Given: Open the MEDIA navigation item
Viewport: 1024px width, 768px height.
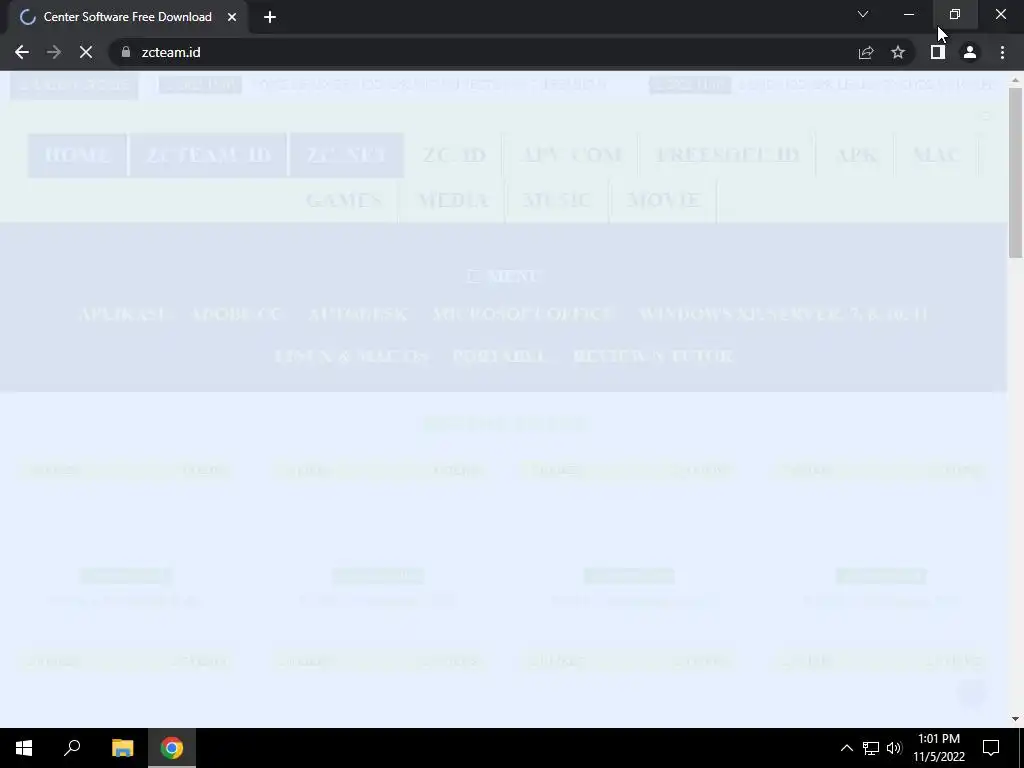Looking at the screenshot, I should tap(453, 200).
